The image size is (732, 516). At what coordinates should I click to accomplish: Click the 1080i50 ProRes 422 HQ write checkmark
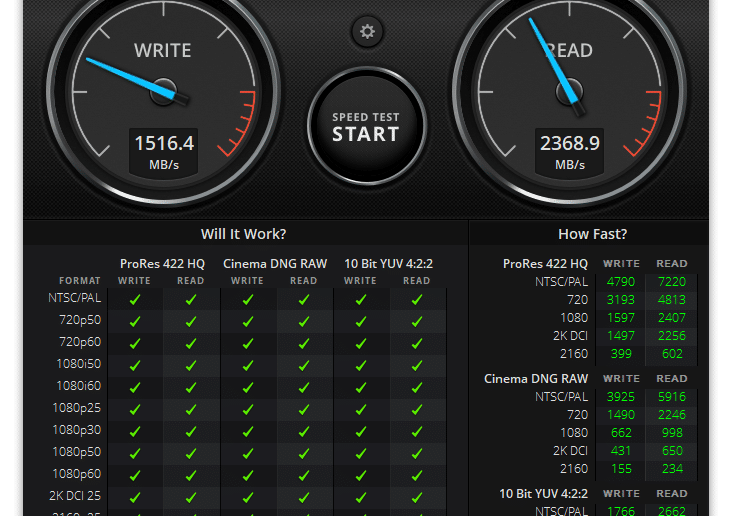135,365
